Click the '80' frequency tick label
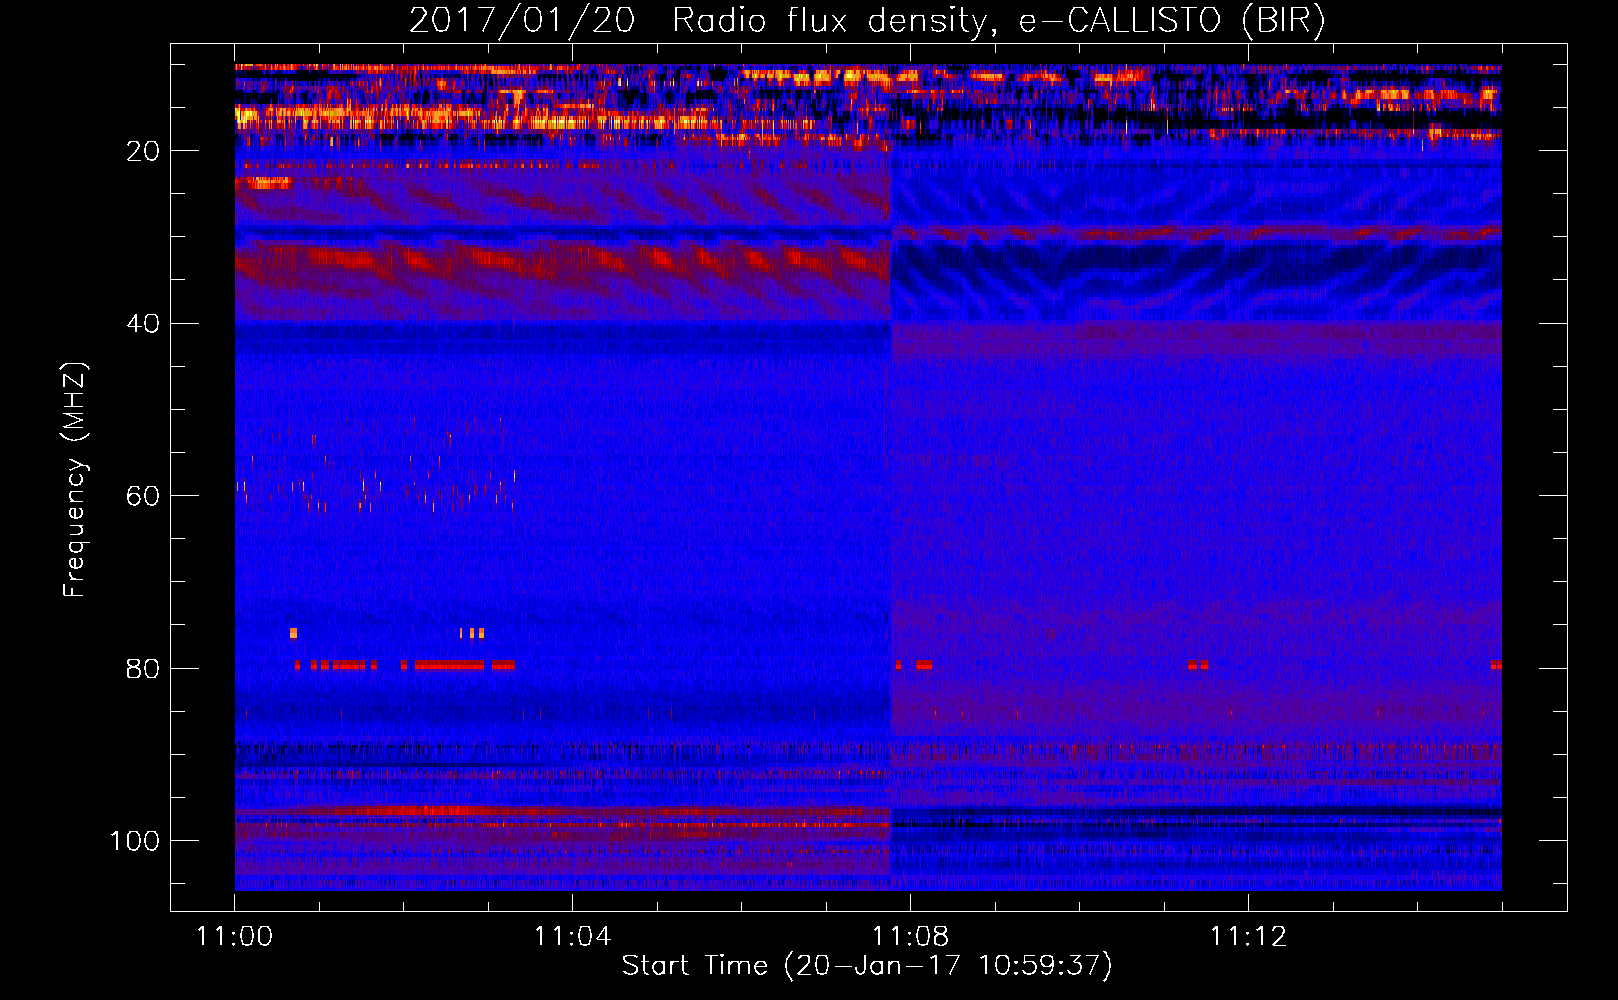Screen dimensions: 1618x1000 (x=143, y=669)
